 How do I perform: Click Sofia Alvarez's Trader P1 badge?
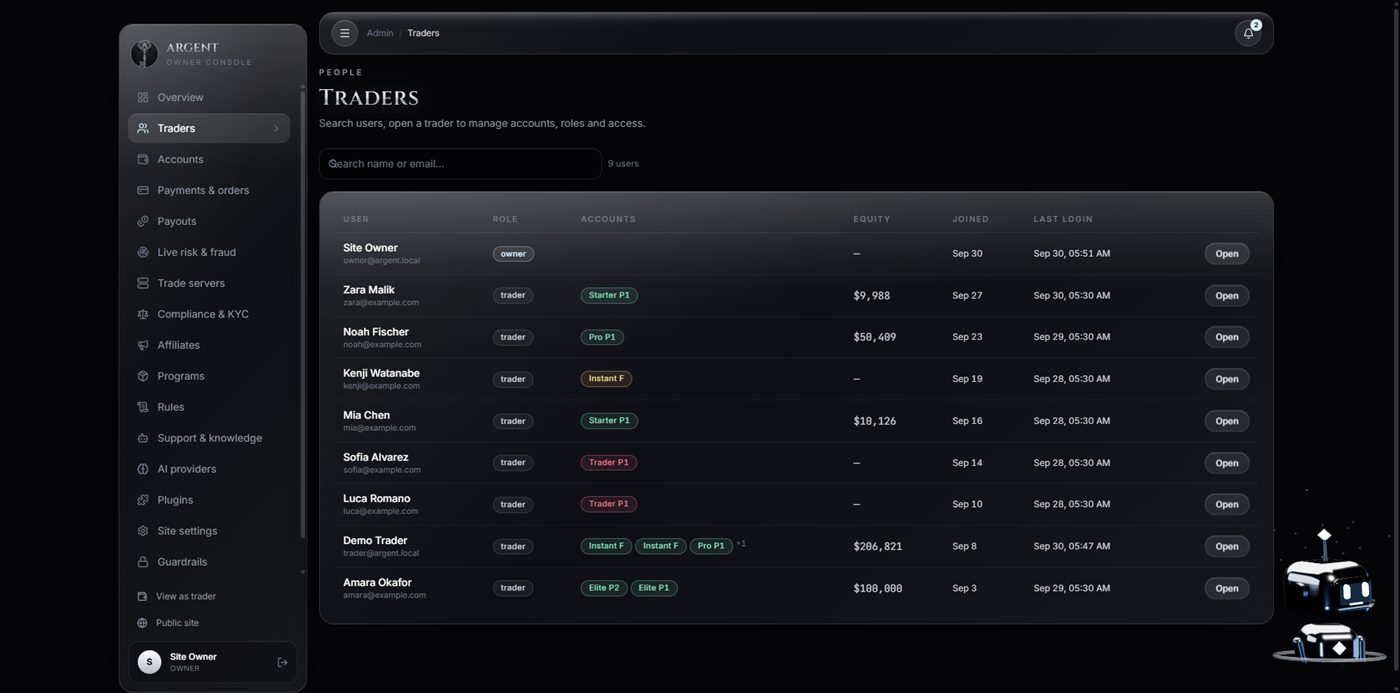609,462
